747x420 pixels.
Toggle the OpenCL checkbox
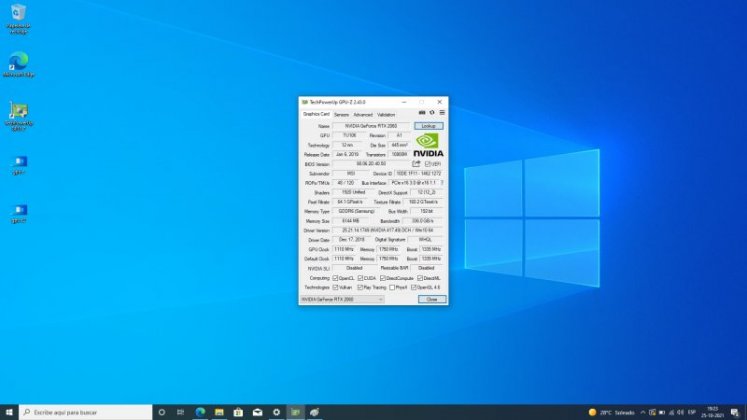pos(335,278)
